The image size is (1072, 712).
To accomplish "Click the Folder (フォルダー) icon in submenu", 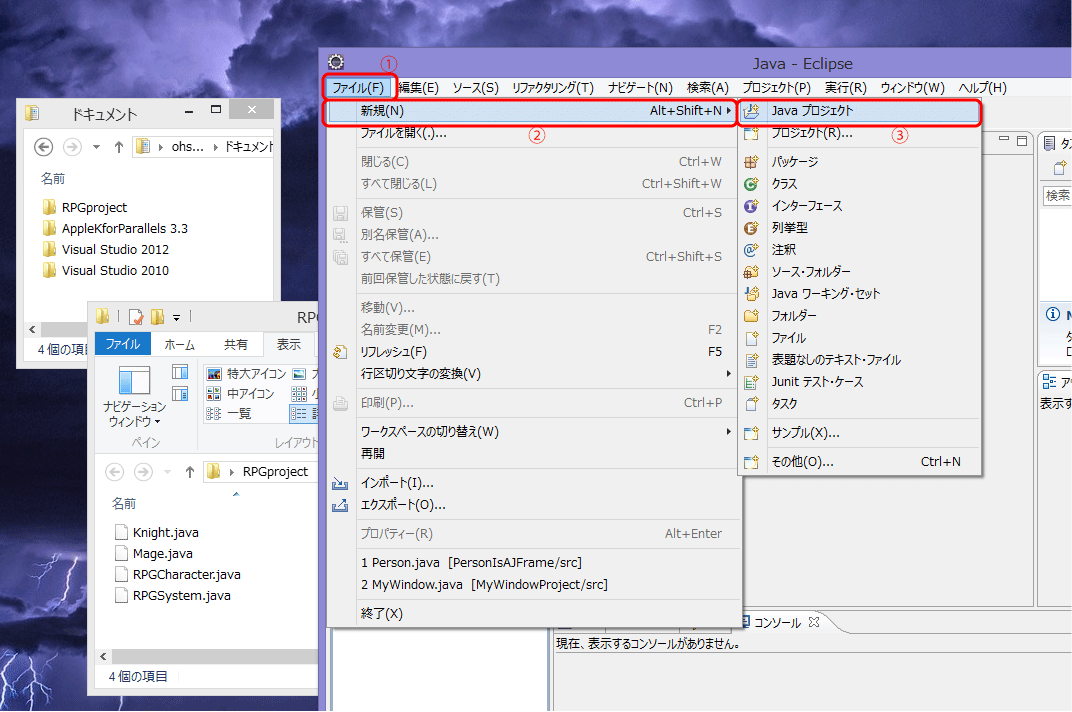I will [751, 316].
